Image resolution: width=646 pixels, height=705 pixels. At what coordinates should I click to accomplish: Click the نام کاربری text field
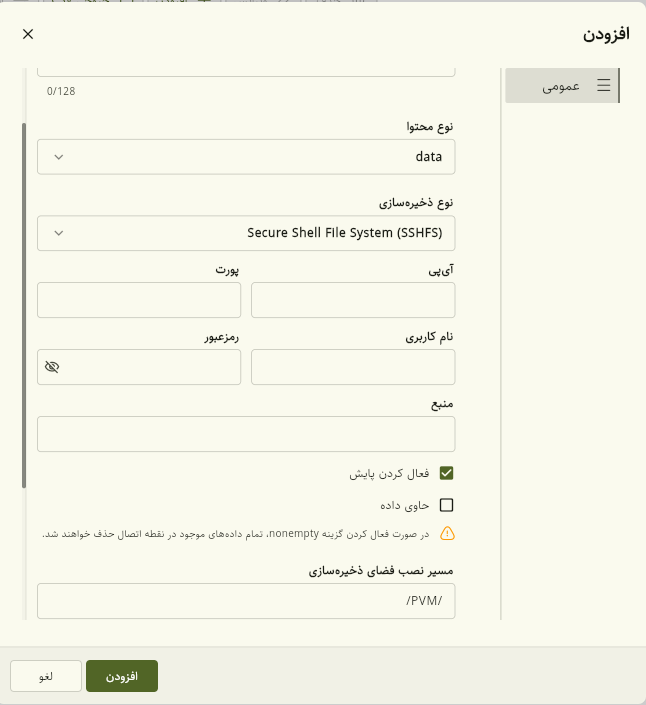353,367
